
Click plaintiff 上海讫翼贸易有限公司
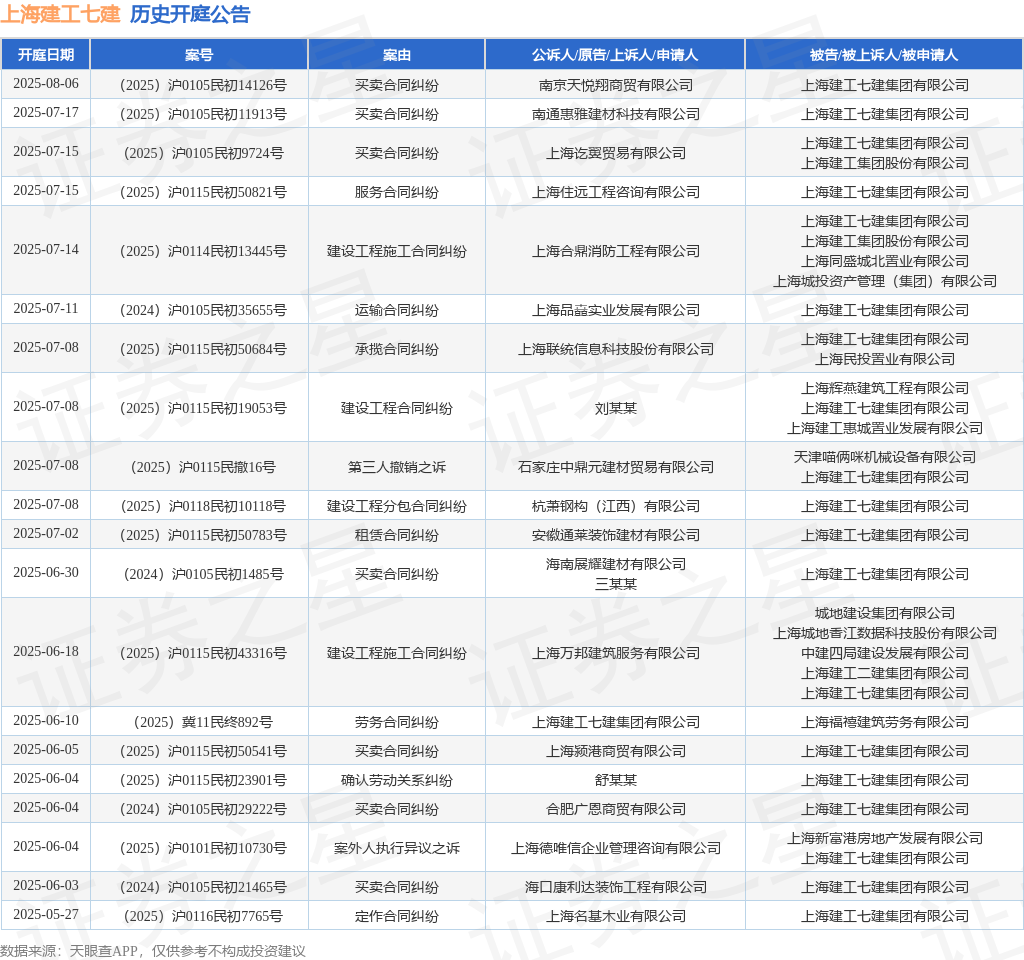click(x=615, y=153)
